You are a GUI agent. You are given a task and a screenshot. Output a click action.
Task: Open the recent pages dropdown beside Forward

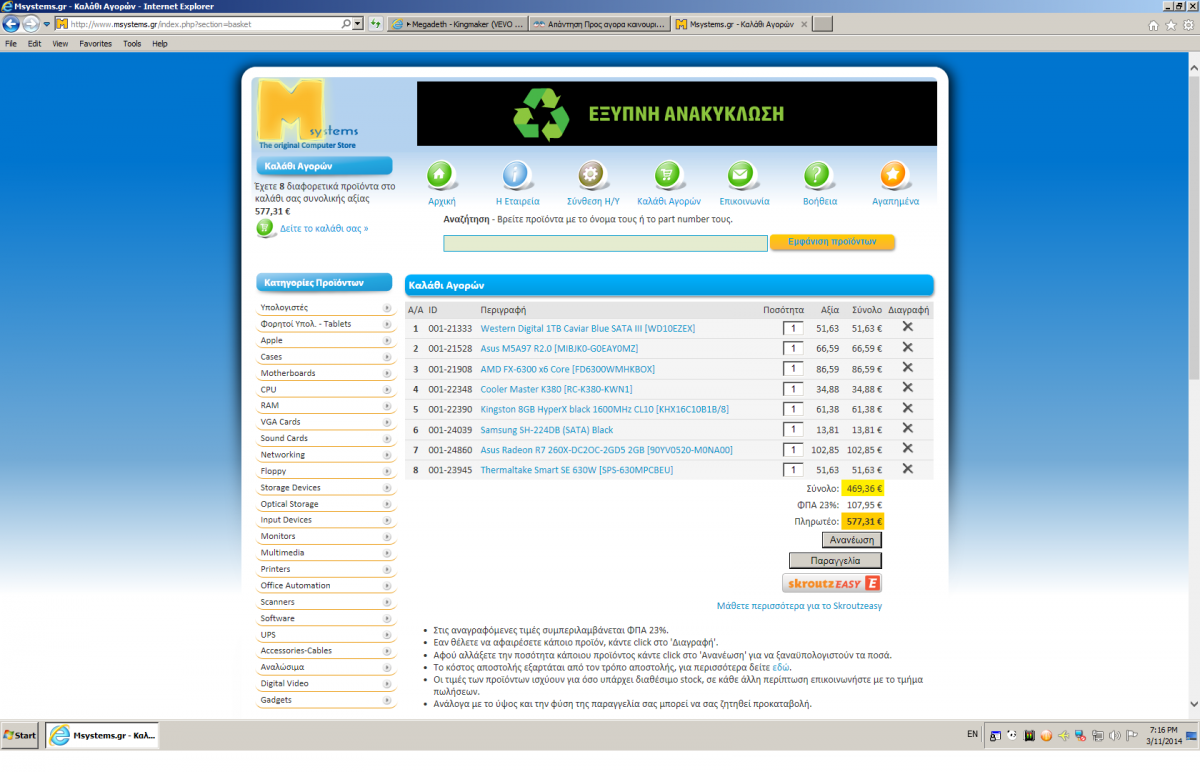point(47,24)
